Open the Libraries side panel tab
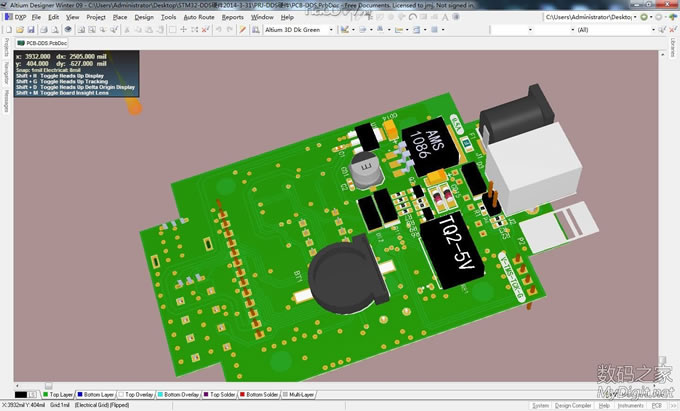Screen dimensions: 680x411 pos(674,47)
